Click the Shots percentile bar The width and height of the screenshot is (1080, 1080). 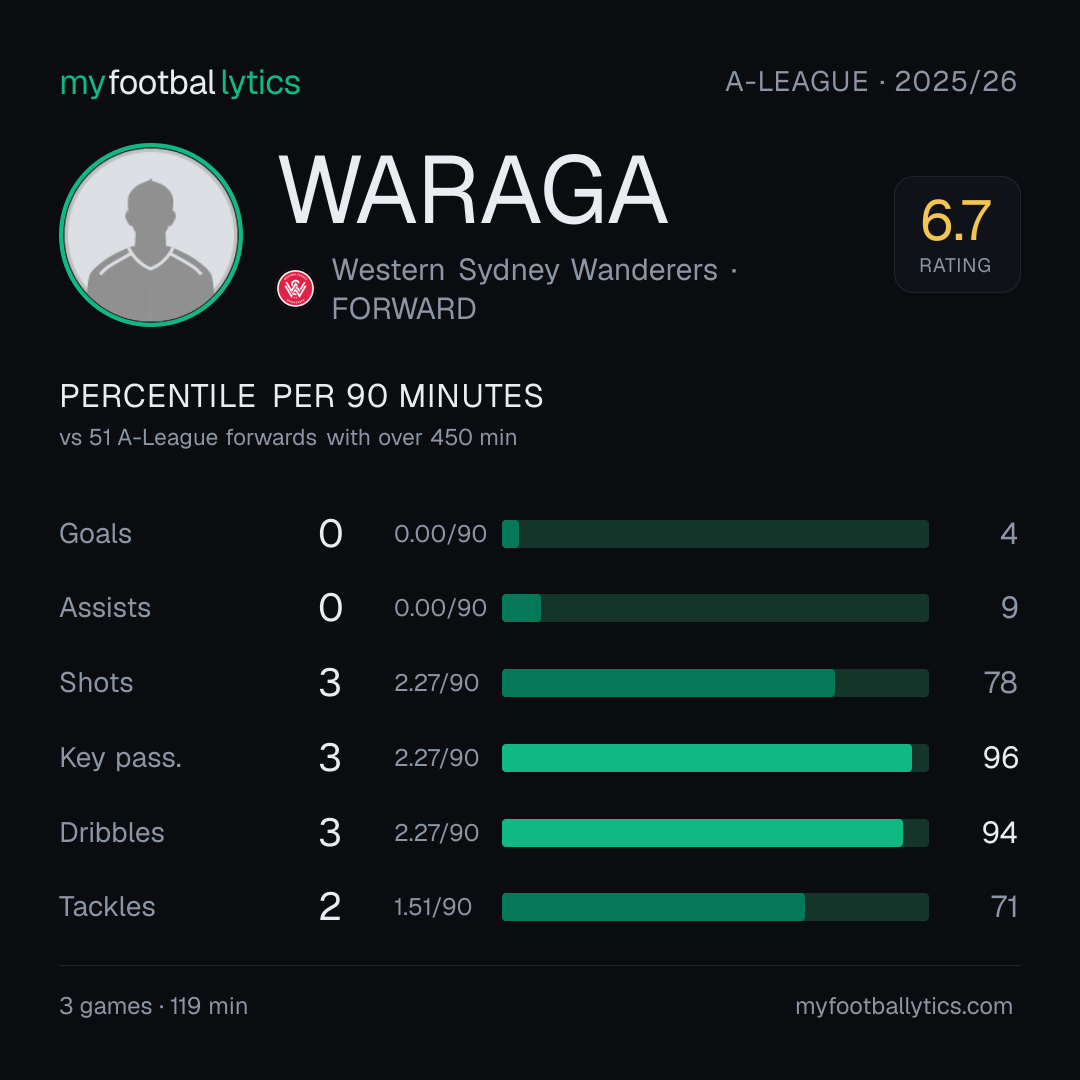coord(715,683)
